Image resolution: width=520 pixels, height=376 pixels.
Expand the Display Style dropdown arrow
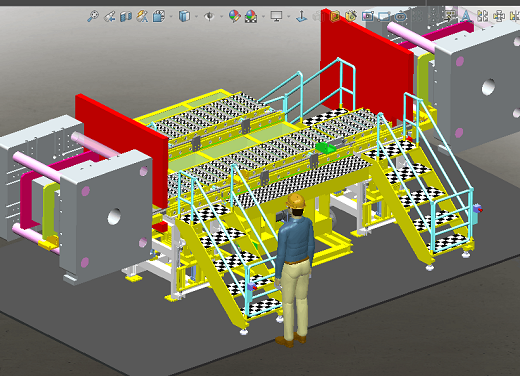(196, 16)
